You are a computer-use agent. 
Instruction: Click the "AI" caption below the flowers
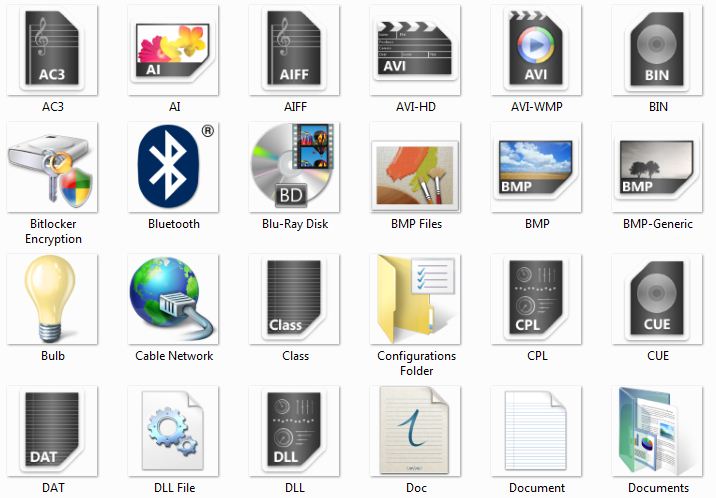click(x=174, y=107)
